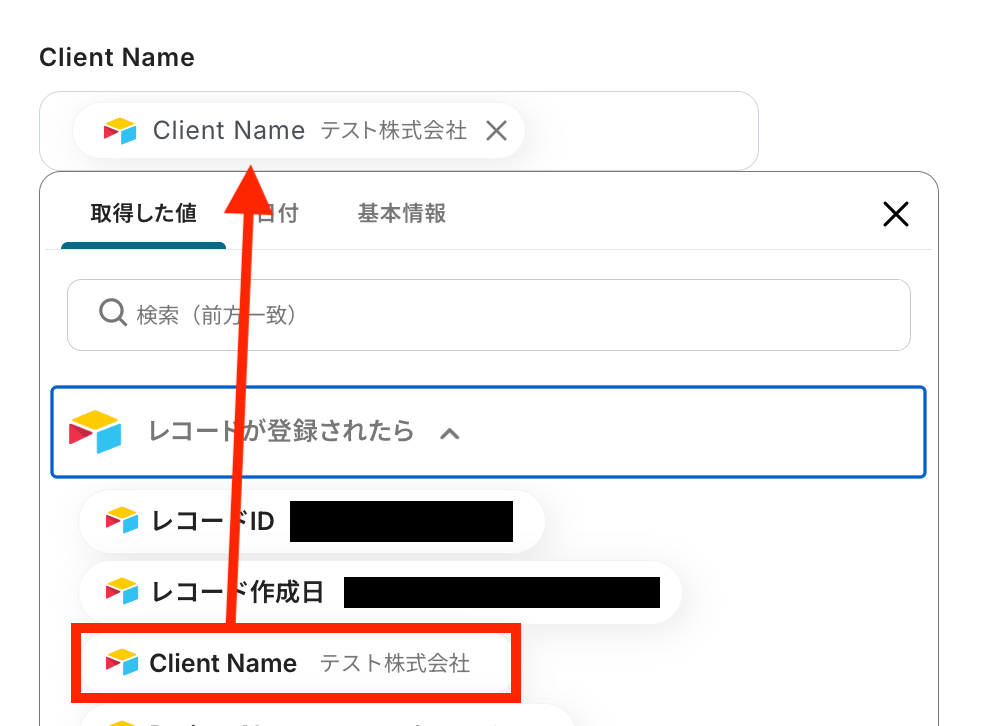Open the 基本情報 tab
Image resolution: width=1000 pixels, height=726 pixels.
[401, 214]
